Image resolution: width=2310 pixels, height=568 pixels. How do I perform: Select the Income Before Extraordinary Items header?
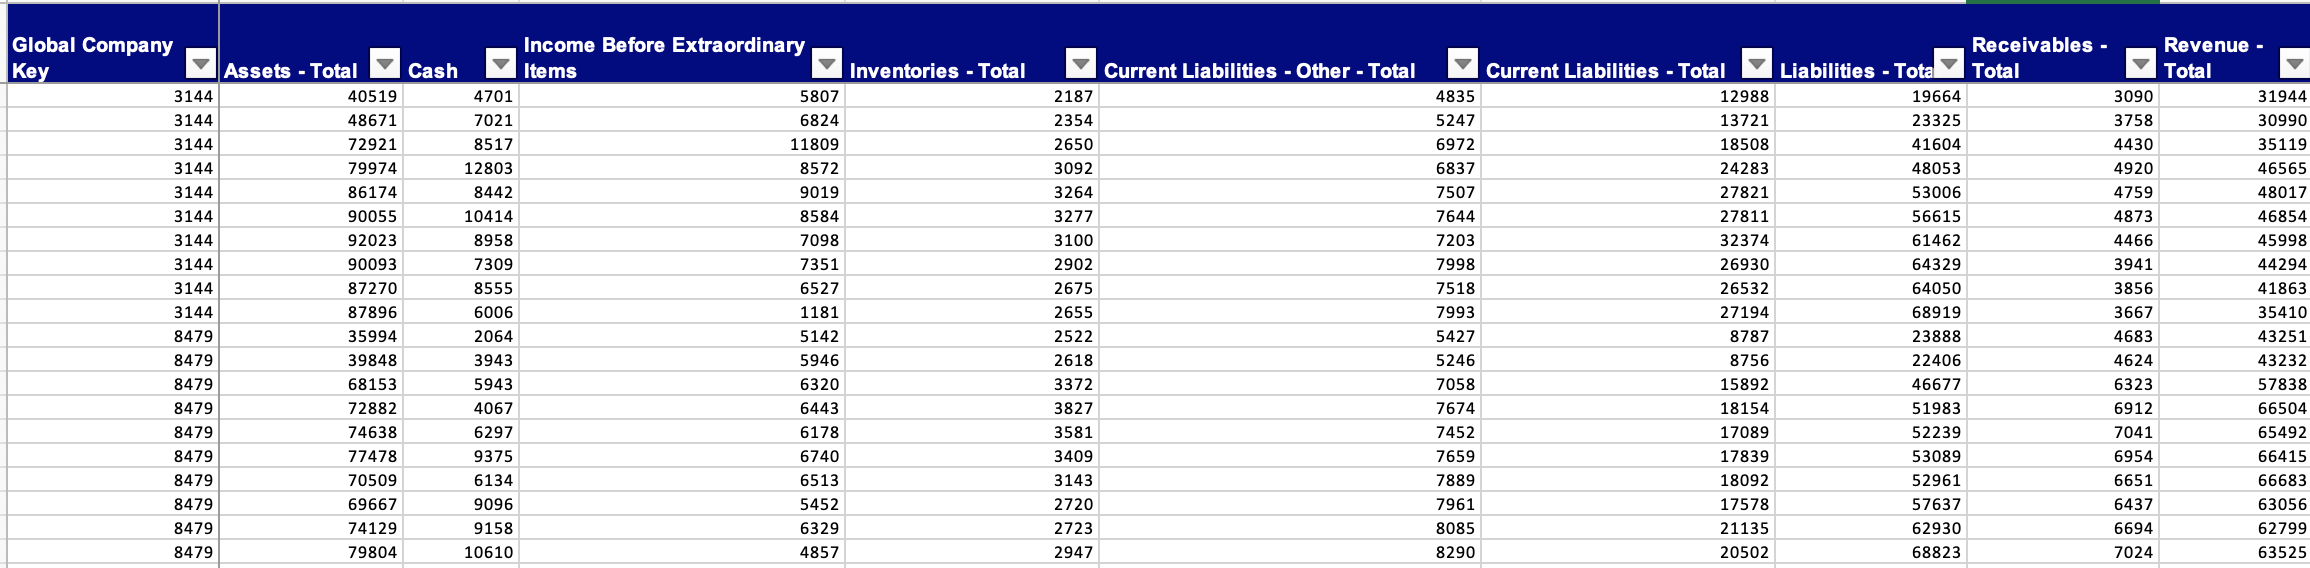click(682, 43)
